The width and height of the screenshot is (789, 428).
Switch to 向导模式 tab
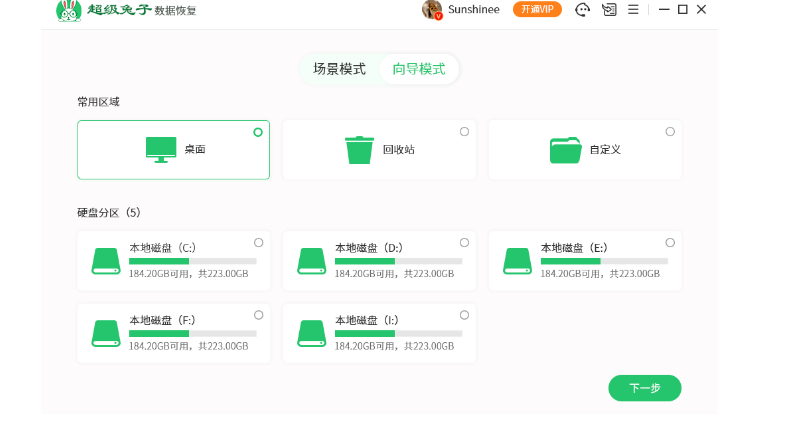419,69
